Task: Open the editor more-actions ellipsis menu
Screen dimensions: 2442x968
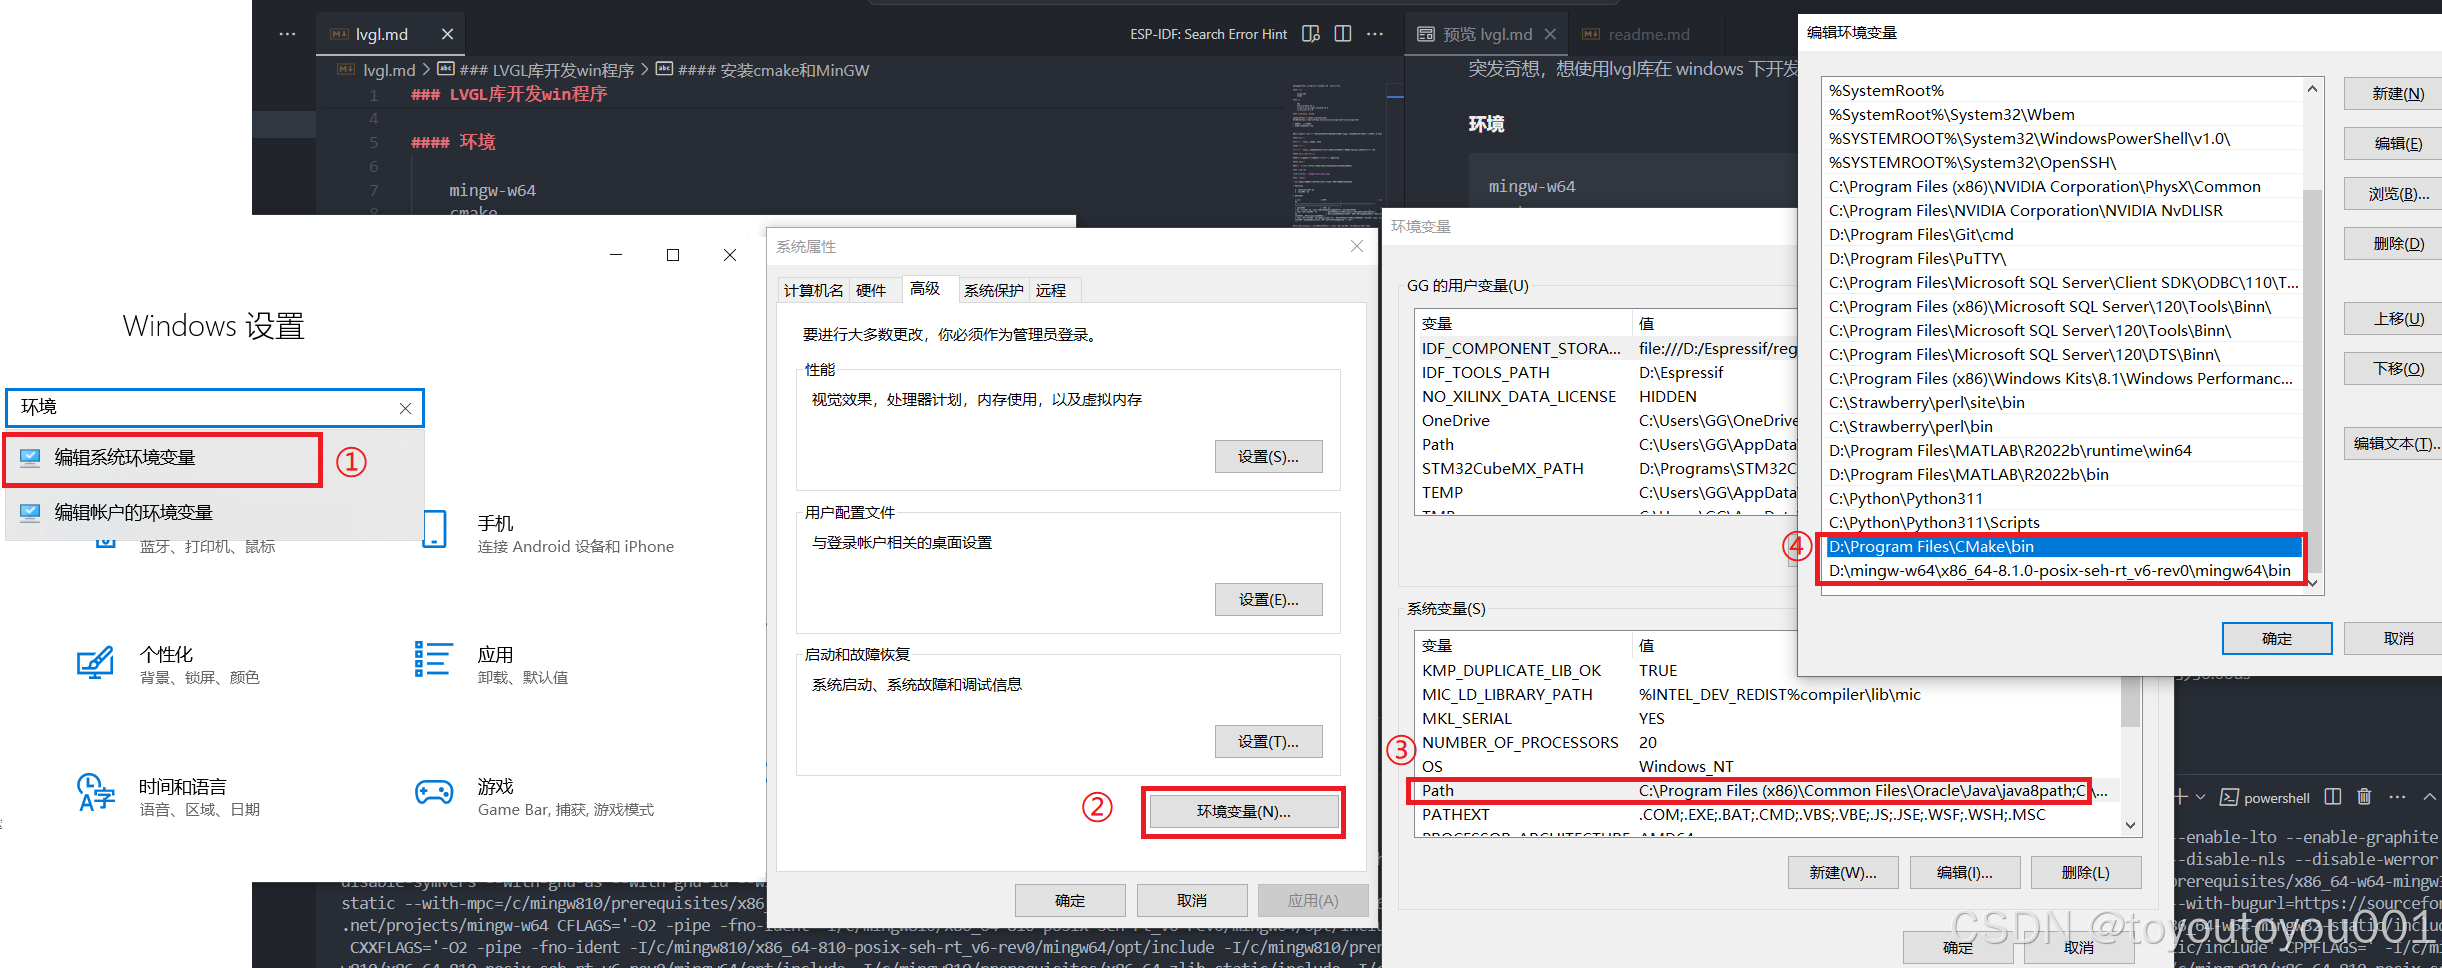Action: click(x=1374, y=33)
